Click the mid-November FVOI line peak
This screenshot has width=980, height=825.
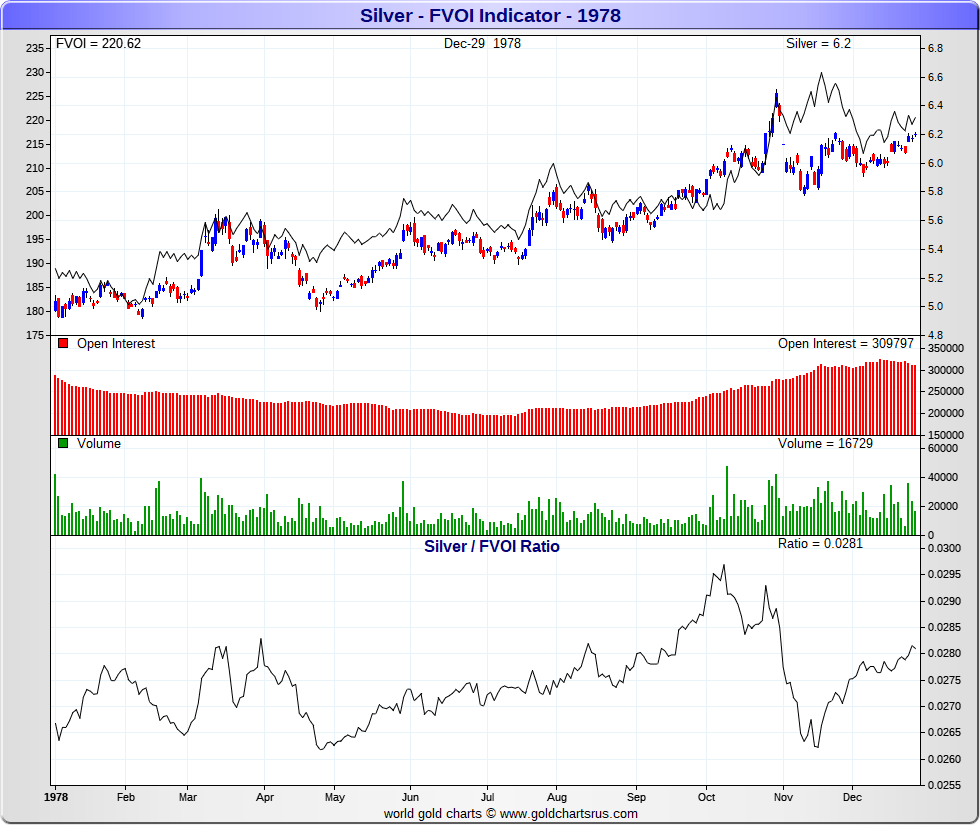(821, 74)
